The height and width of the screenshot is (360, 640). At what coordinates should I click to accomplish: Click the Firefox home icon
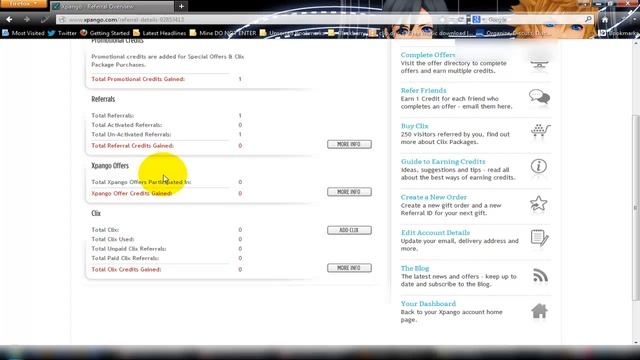[605, 19]
